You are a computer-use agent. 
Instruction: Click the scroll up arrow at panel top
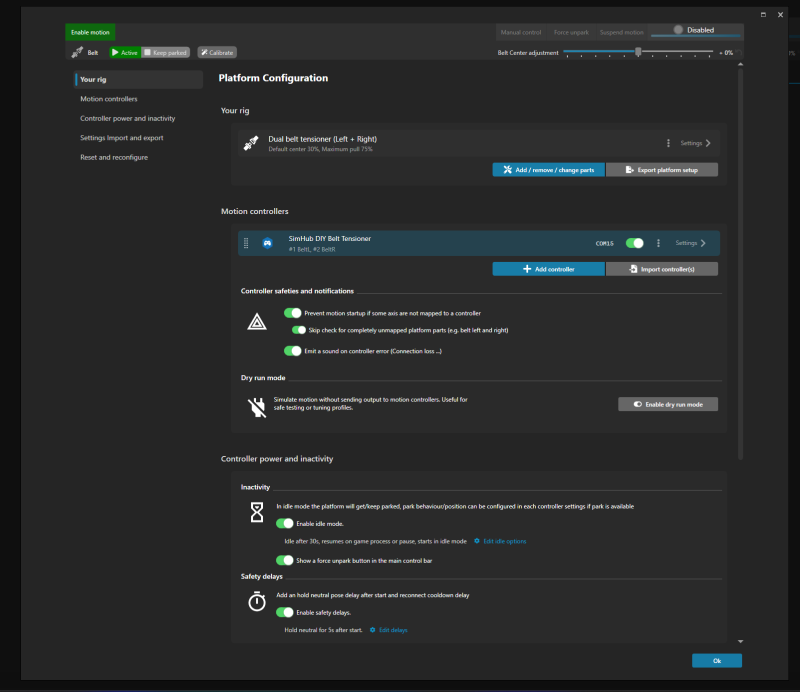pyautogui.click(x=740, y=65)
